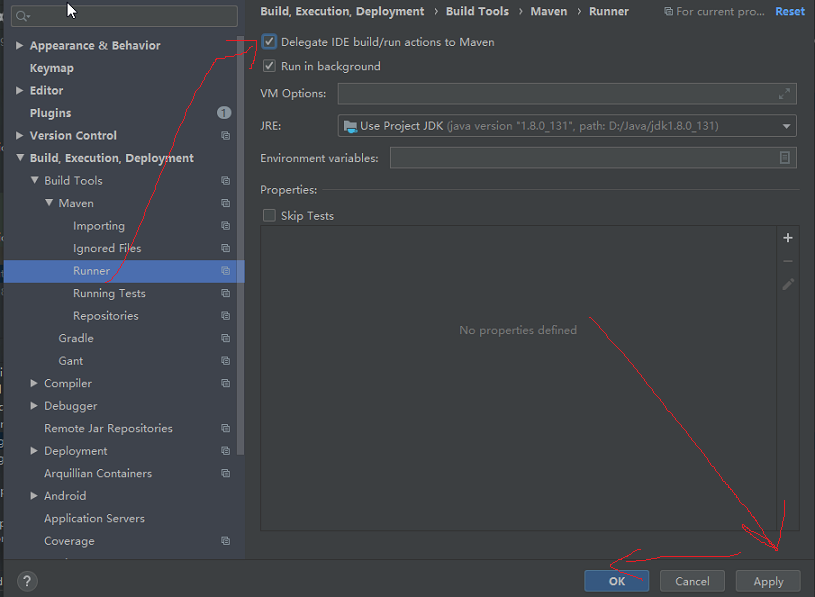Add a new Maven property
Viewport: 815px width, 597px height.
point(788,238)
